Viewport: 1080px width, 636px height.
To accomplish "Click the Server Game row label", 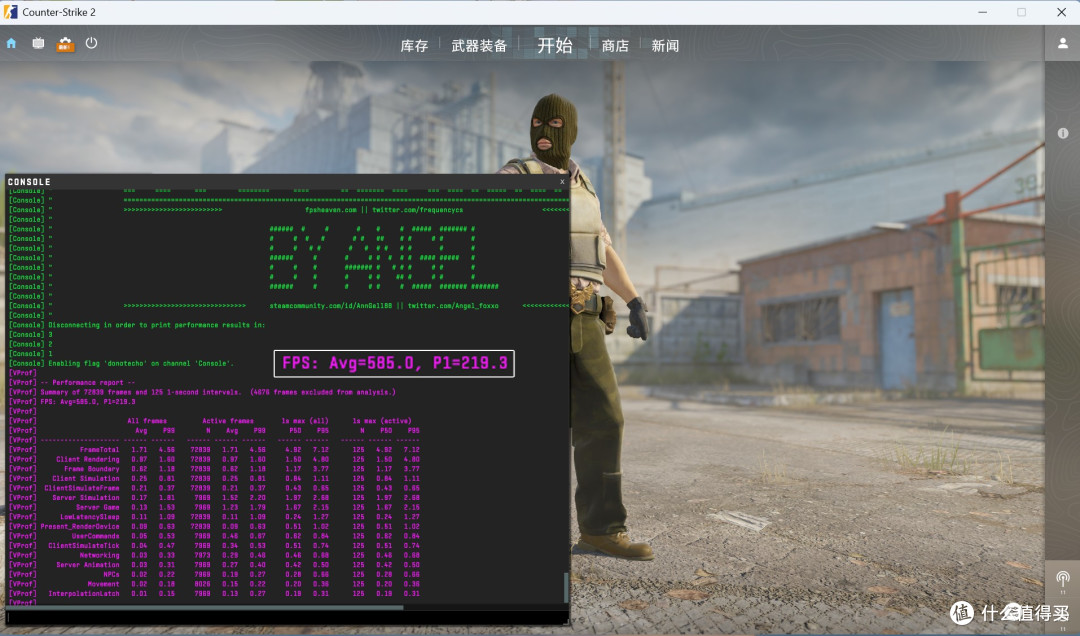I will coord(97,508).
